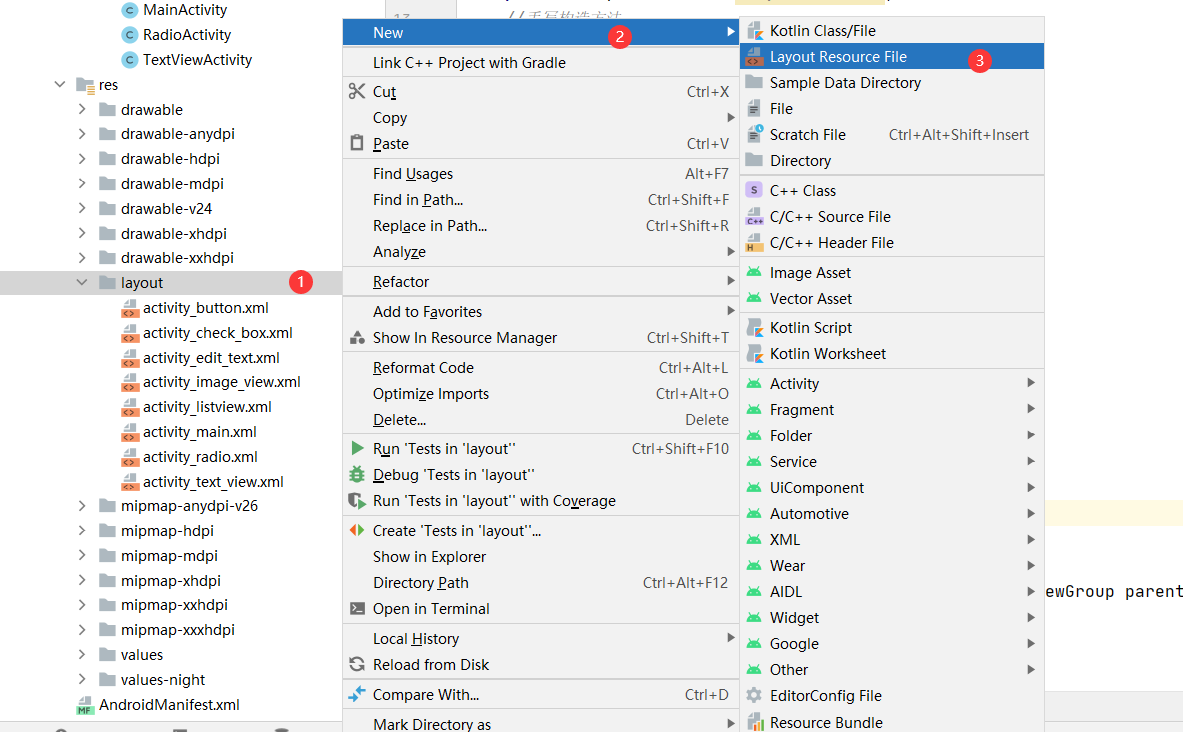The width and height of the screenshot is (1183, 732).
Task: Click the C++ Class icon
Action: pos(754,191)
